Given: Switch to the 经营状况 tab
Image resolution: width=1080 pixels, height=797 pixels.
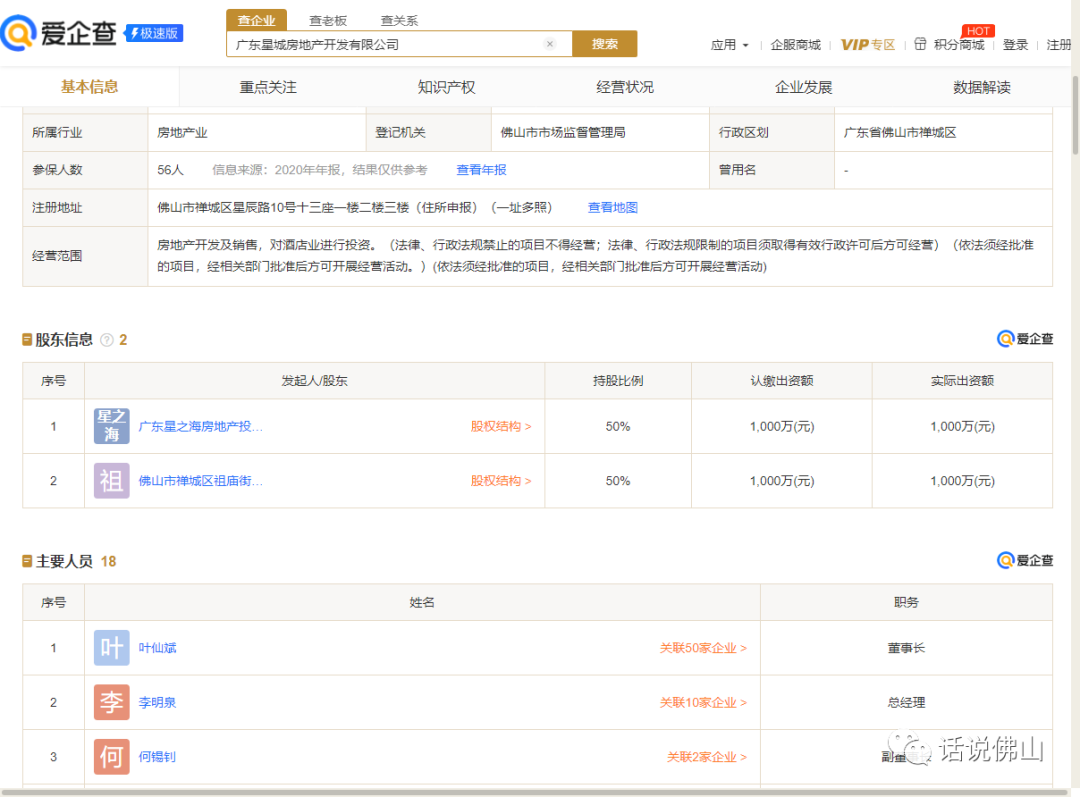Looking at the screenshot, I should pos(625,87).
